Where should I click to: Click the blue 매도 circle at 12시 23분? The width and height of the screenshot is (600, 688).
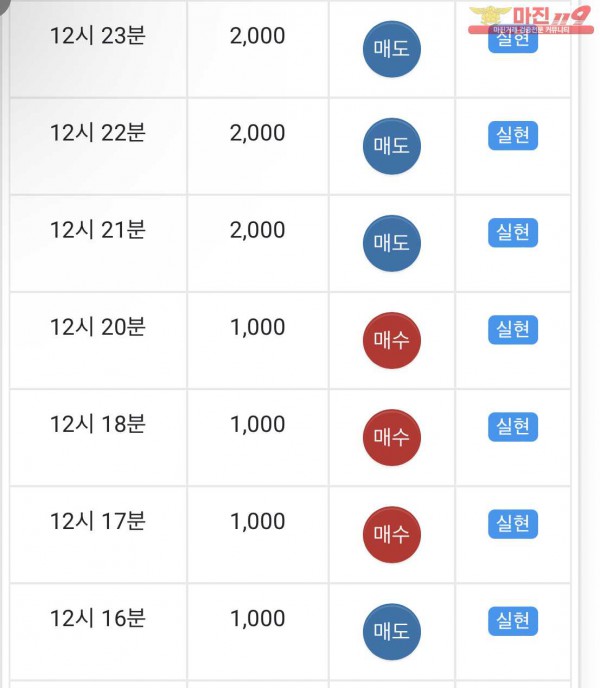click(391, 49)
